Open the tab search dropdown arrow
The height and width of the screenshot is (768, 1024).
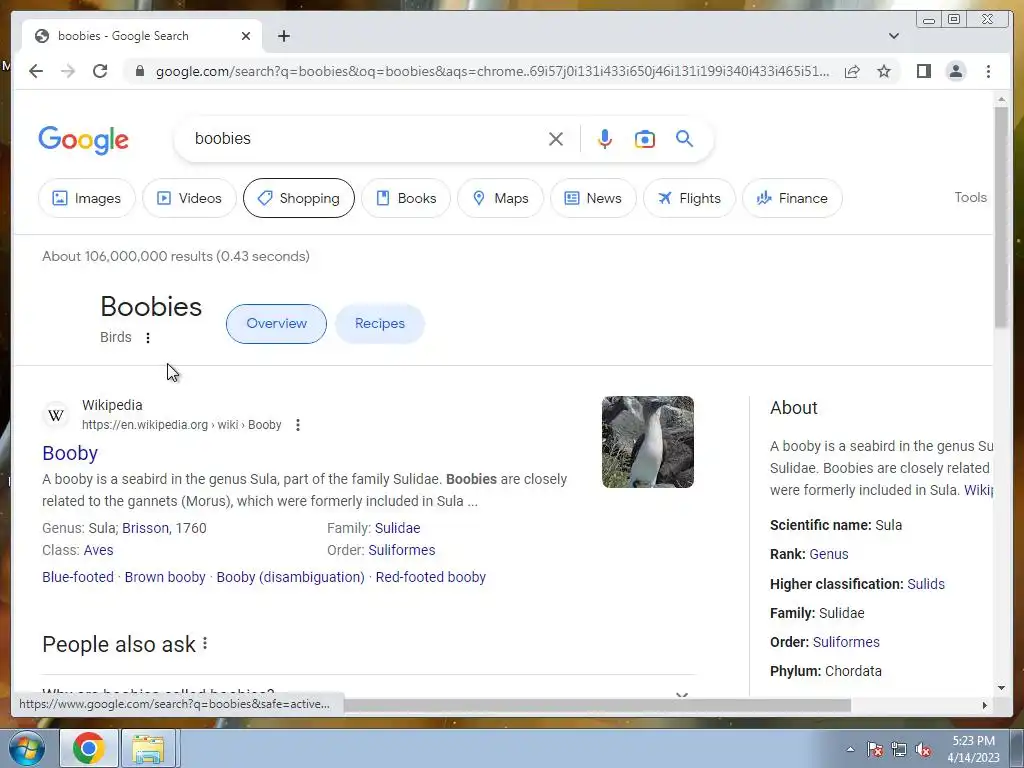894,36
